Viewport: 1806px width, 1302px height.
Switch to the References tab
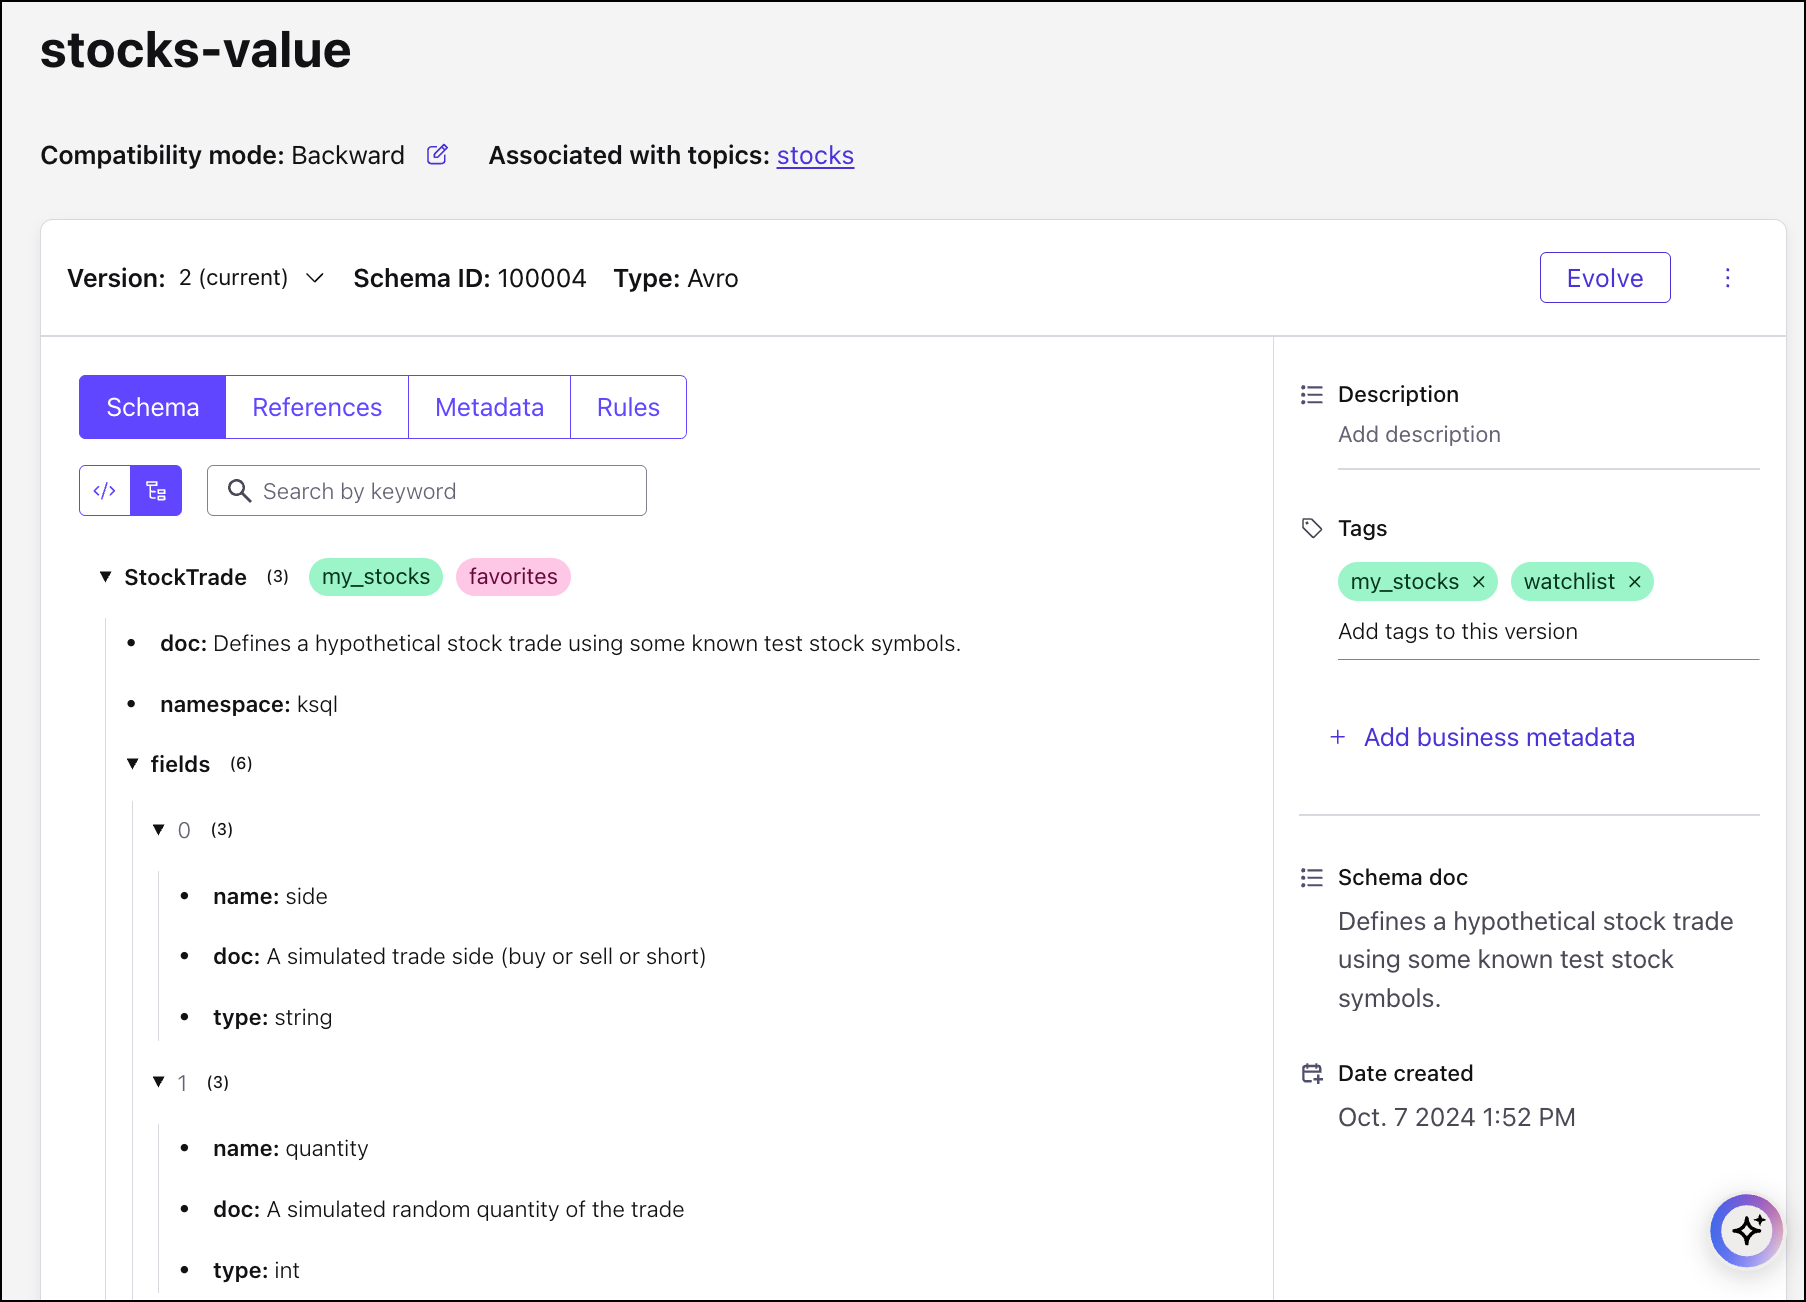pos(317,407)
